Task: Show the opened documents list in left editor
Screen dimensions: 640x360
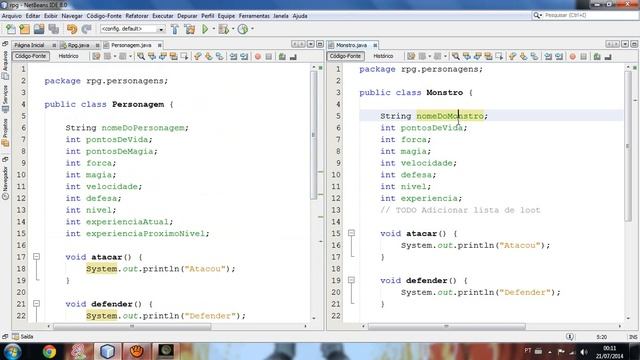Action: click(311, 44)
